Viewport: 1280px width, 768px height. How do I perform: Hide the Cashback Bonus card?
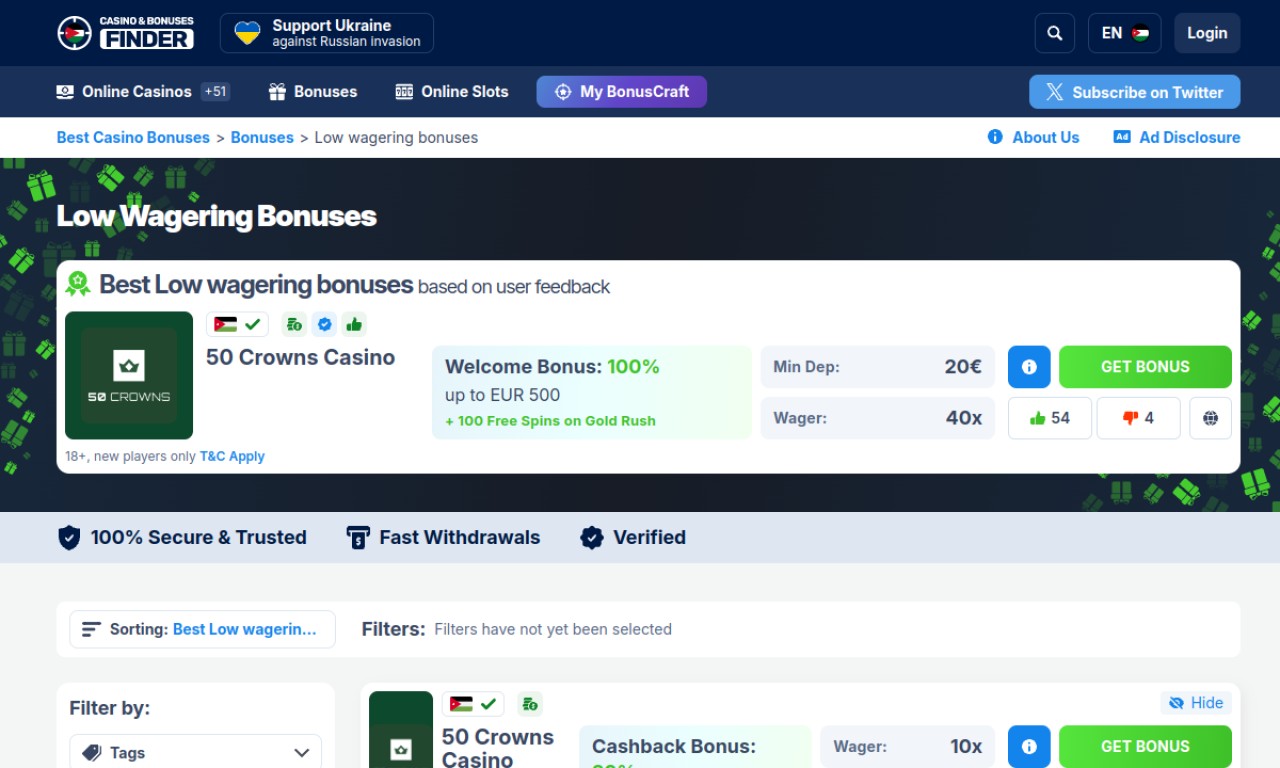1196,703
